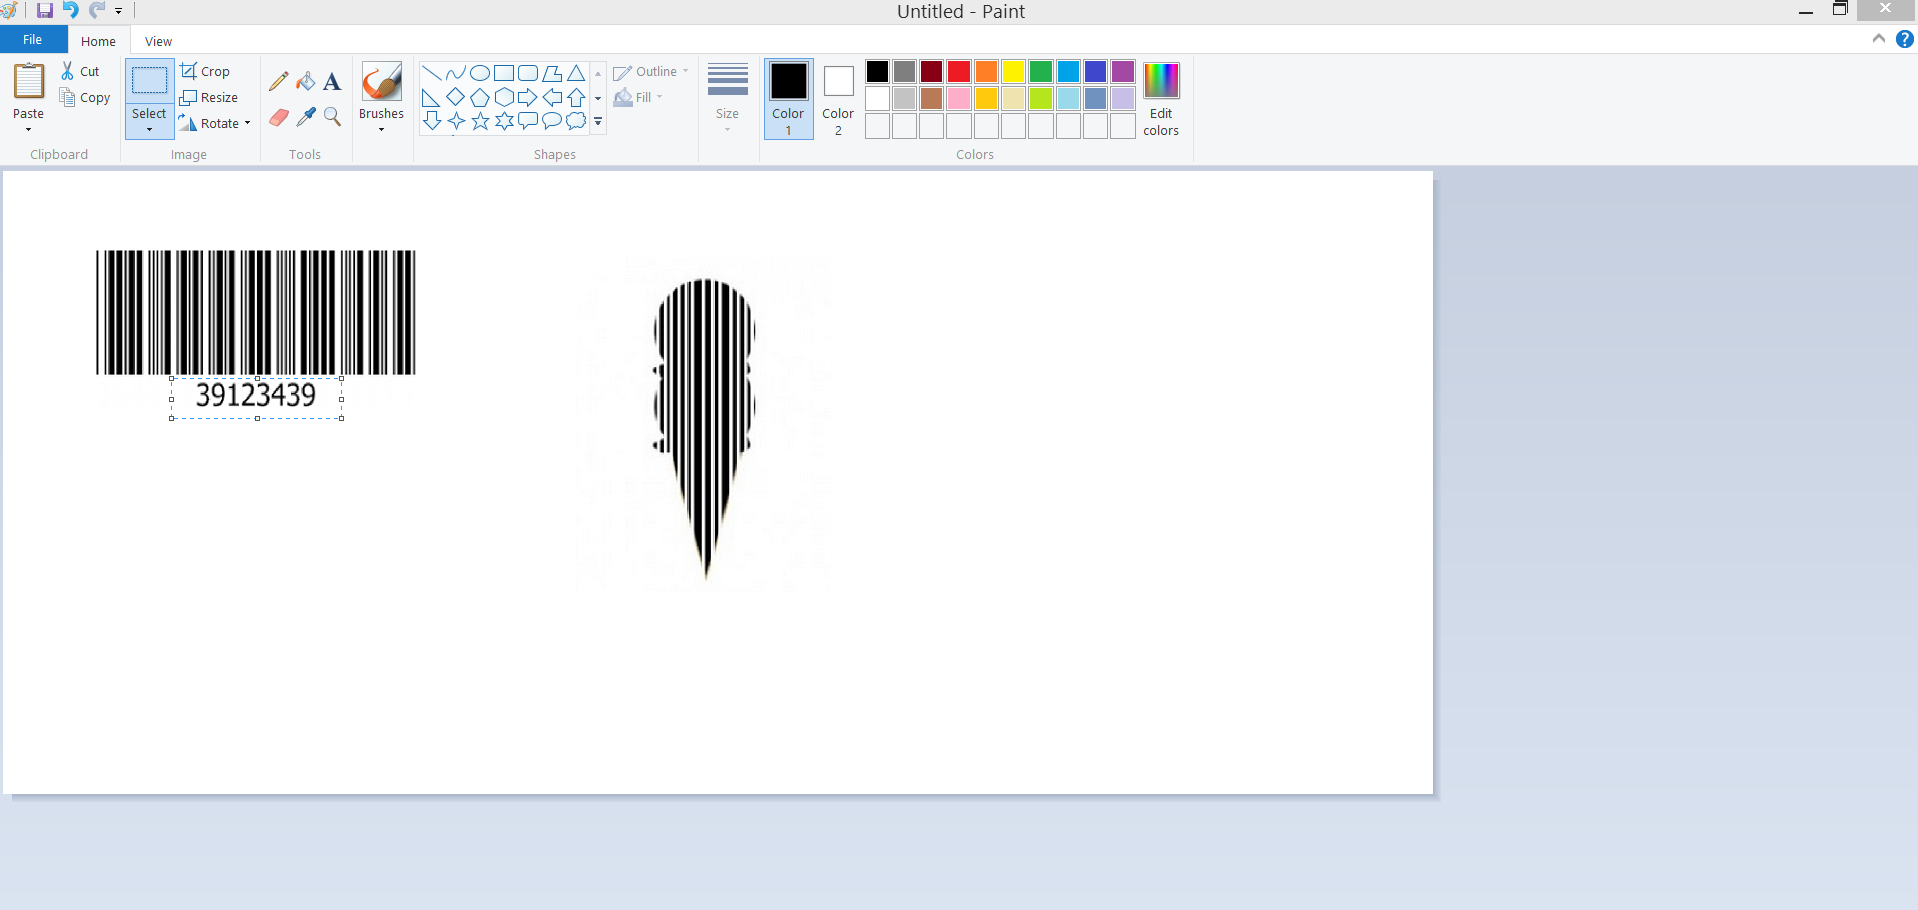Screen dimensions: 1918x910
Task: Choose the Five-point star shape
Action: 480,121
